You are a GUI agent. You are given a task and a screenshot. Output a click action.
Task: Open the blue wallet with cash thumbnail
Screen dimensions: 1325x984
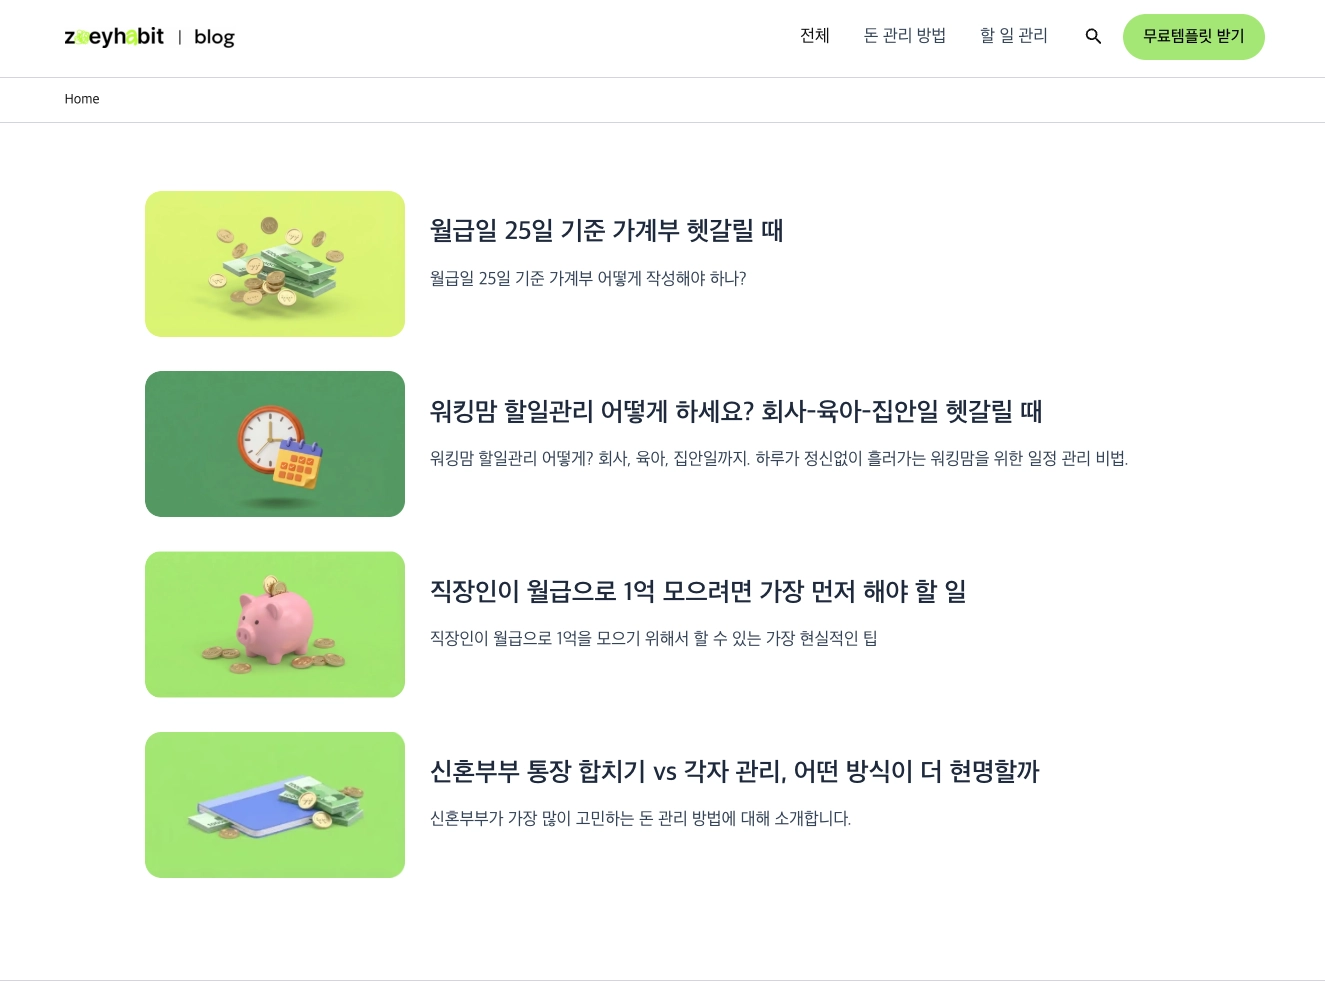click(x=275, y=805)
